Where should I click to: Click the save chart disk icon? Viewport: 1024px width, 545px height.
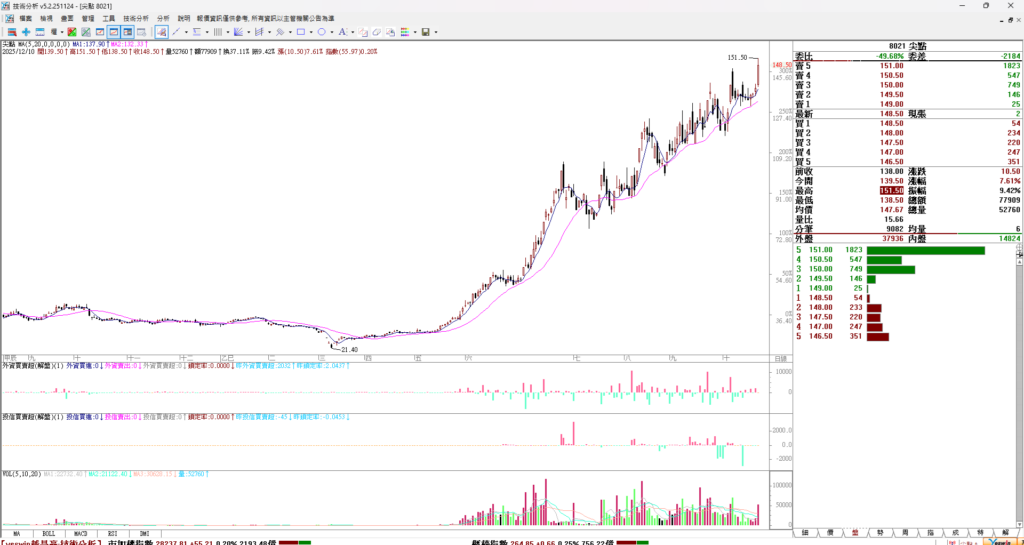tap(425, 32)
